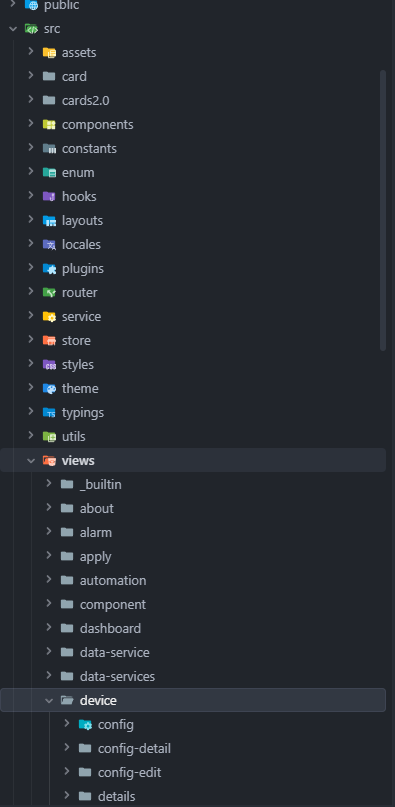Collapse the views folder chevron

click(x=31, y=461)
